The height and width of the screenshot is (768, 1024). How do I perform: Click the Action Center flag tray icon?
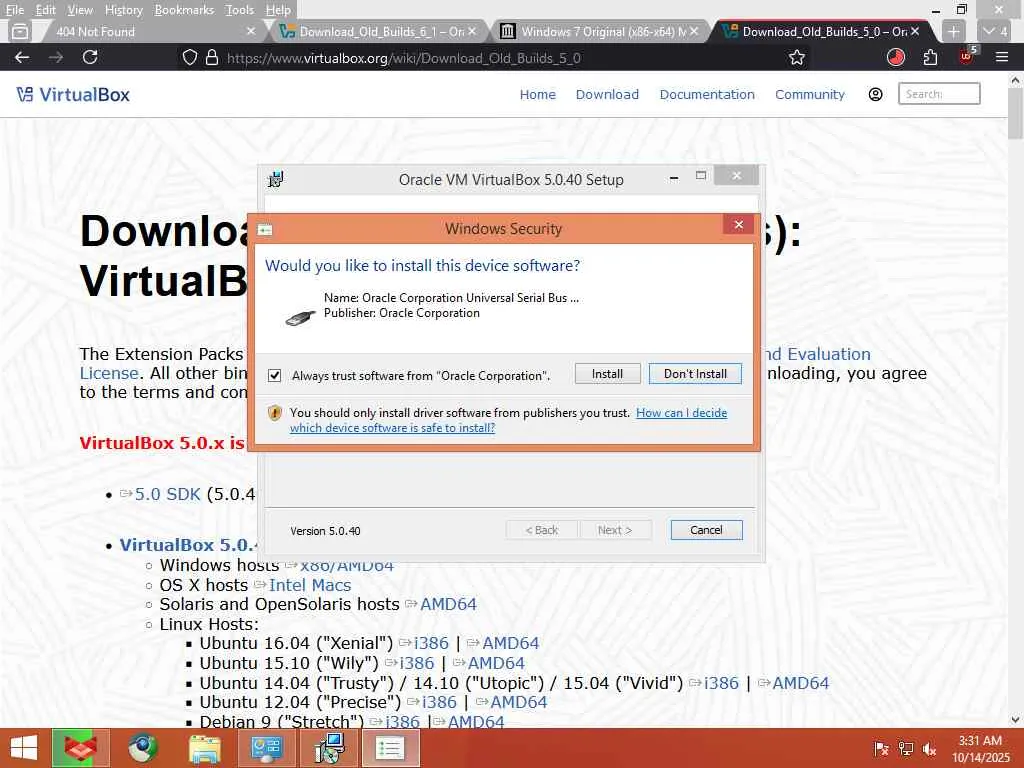click(881, 749)
